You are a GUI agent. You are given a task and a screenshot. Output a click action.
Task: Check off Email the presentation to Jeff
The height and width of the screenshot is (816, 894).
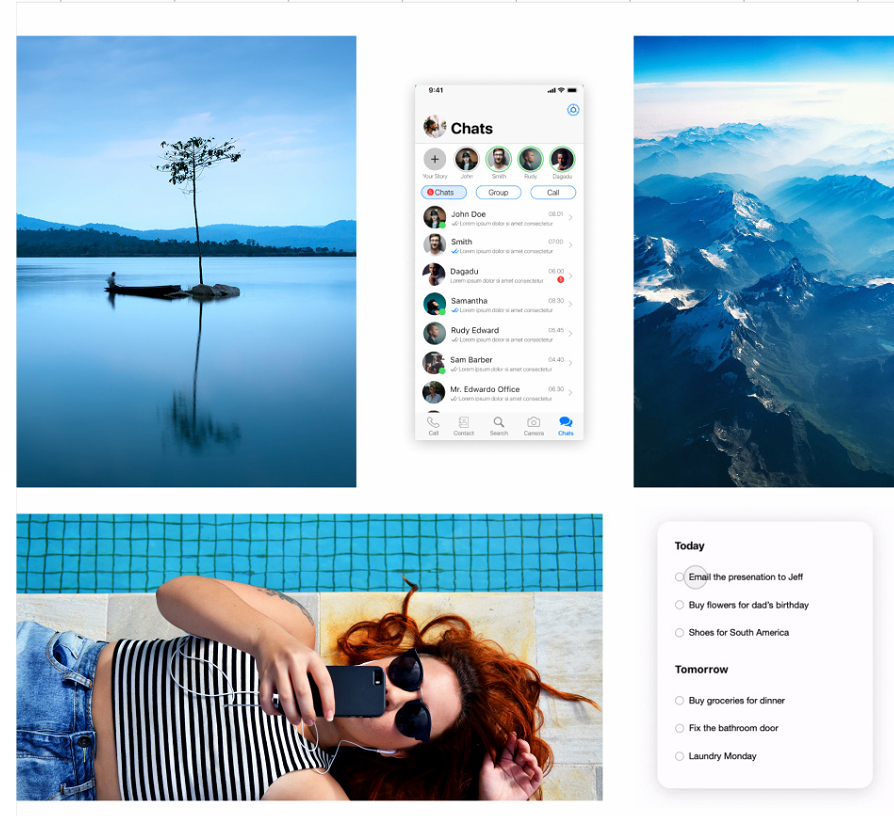pos(680,577)
